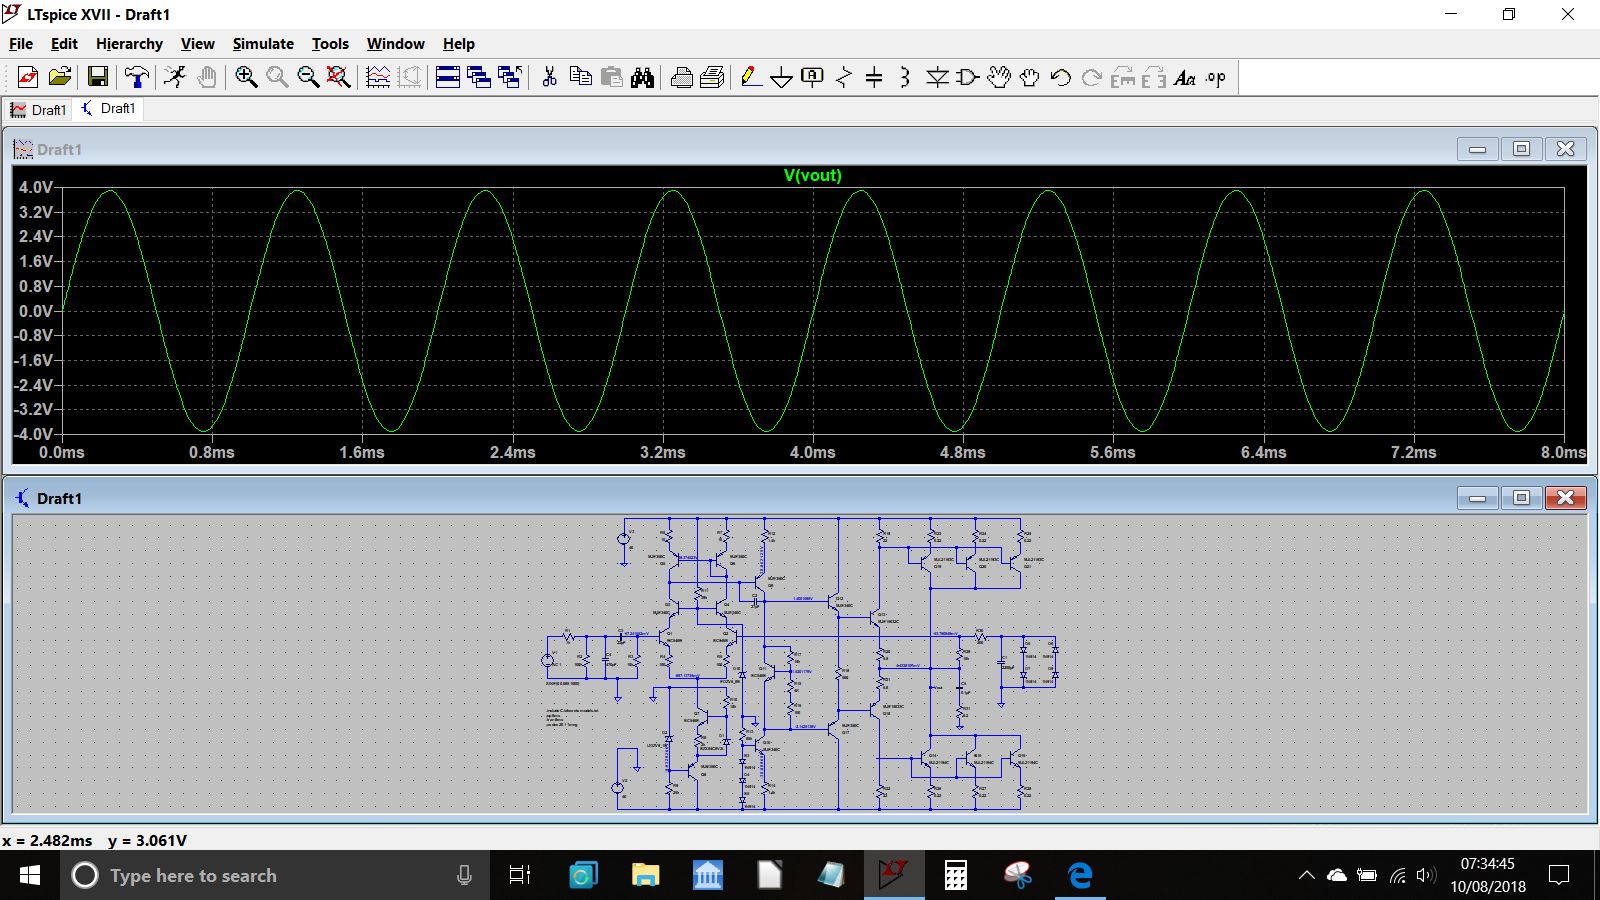Minimize the Draft1 schematic sub-window
The image size is (1600, 900).
(1477, 498)
